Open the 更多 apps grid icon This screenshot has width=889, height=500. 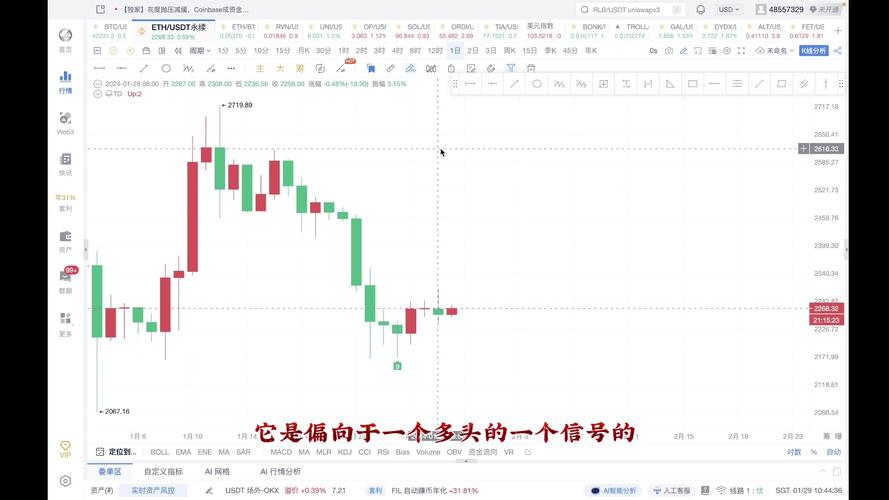[x=65, y=324]
